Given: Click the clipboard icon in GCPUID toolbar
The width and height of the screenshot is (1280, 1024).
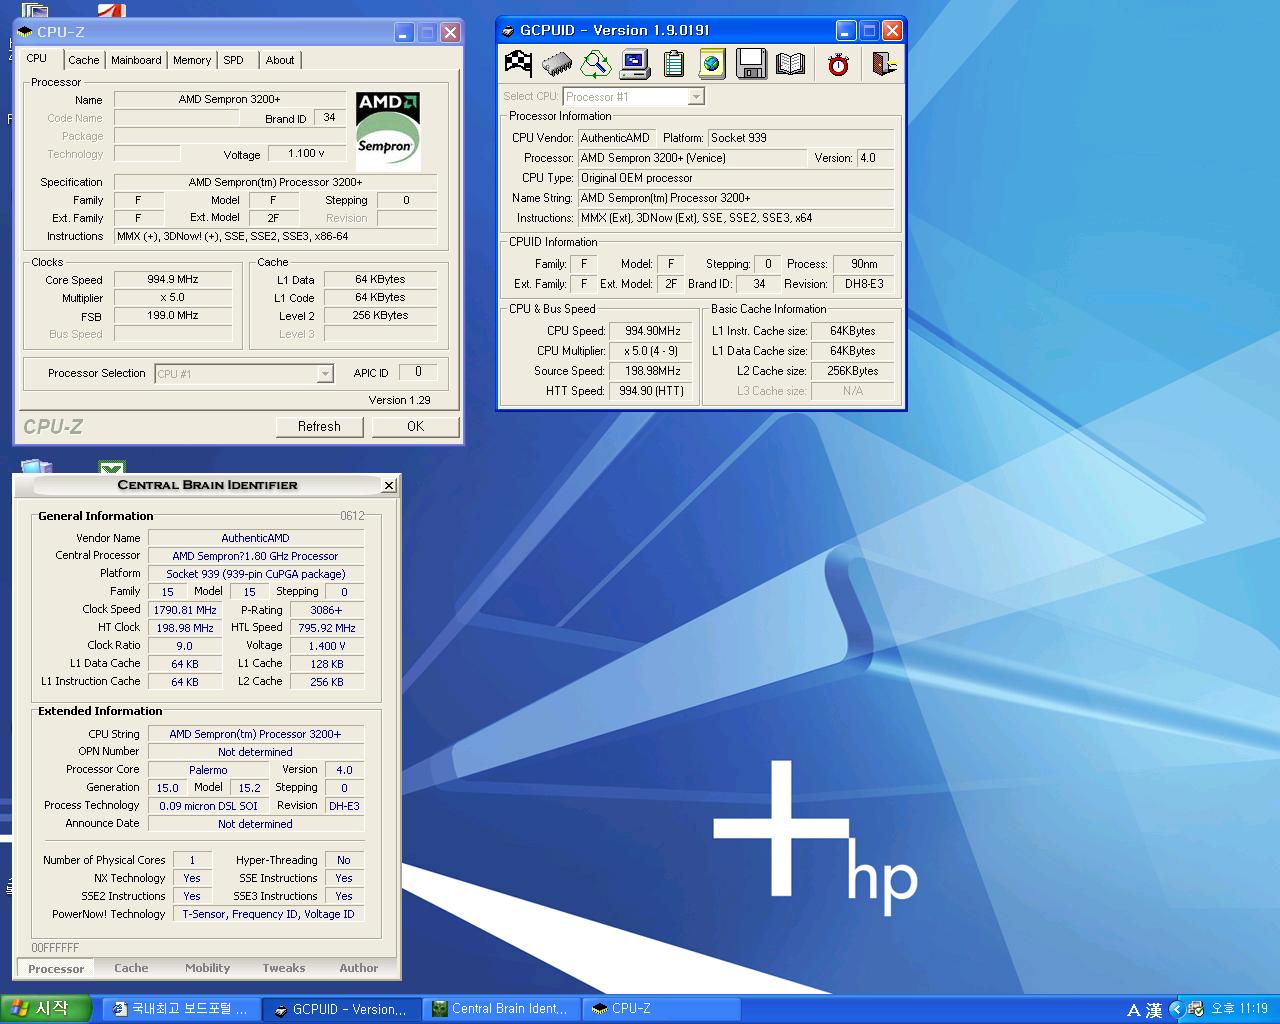Looking at the screenshot, I should [674, 64].
